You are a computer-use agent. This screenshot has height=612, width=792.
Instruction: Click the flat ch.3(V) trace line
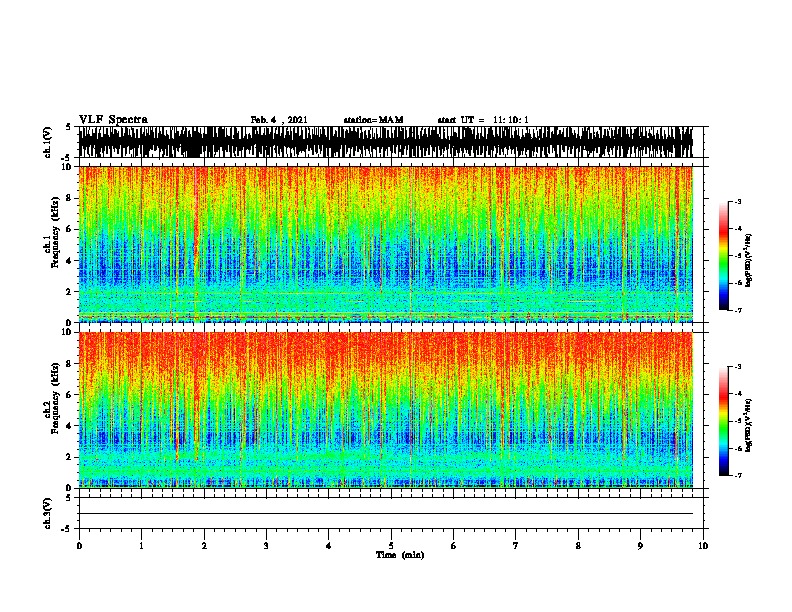click(385, 514)
